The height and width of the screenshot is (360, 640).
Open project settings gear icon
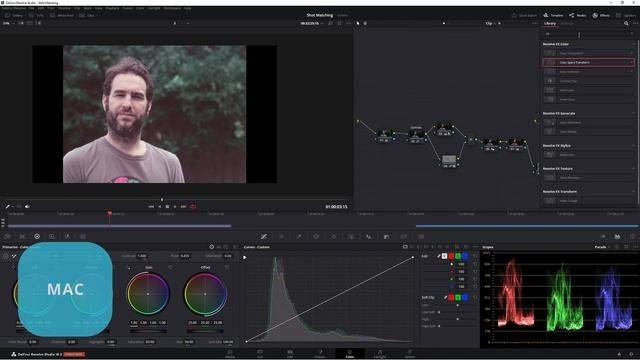tap(631, 354)
